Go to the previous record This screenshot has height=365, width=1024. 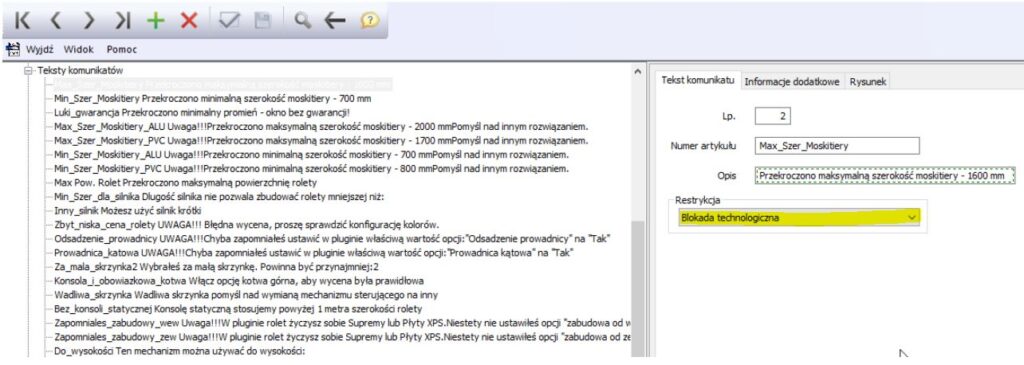(x=55, y=20)
